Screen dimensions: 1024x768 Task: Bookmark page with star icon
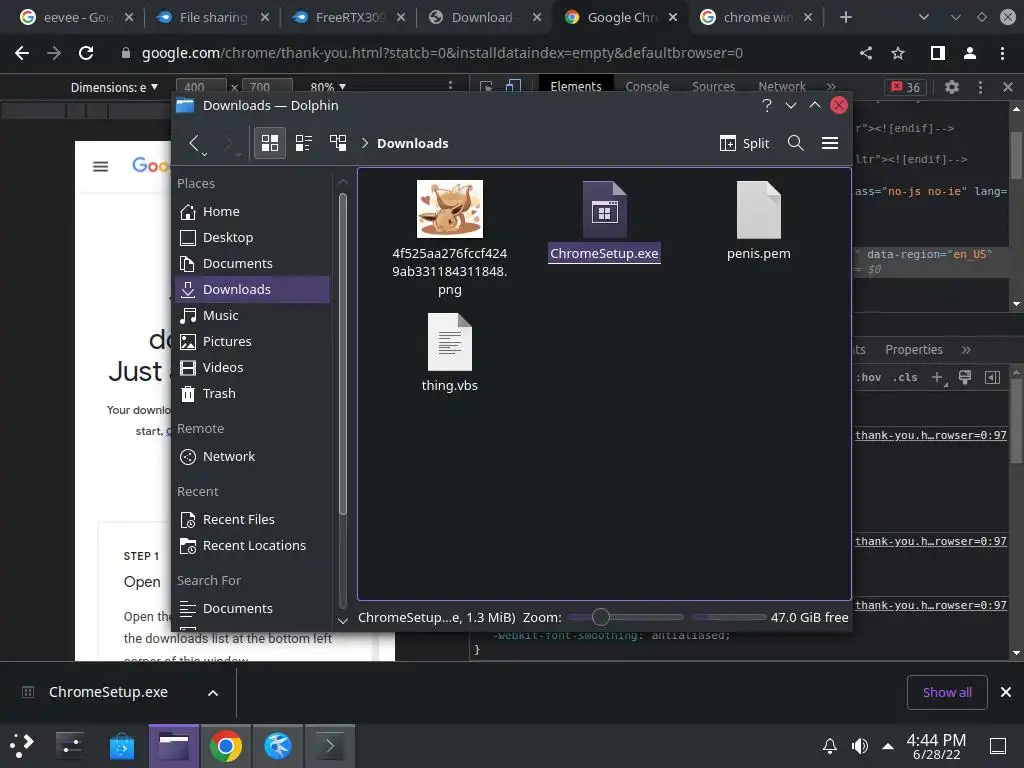[898, 53]
